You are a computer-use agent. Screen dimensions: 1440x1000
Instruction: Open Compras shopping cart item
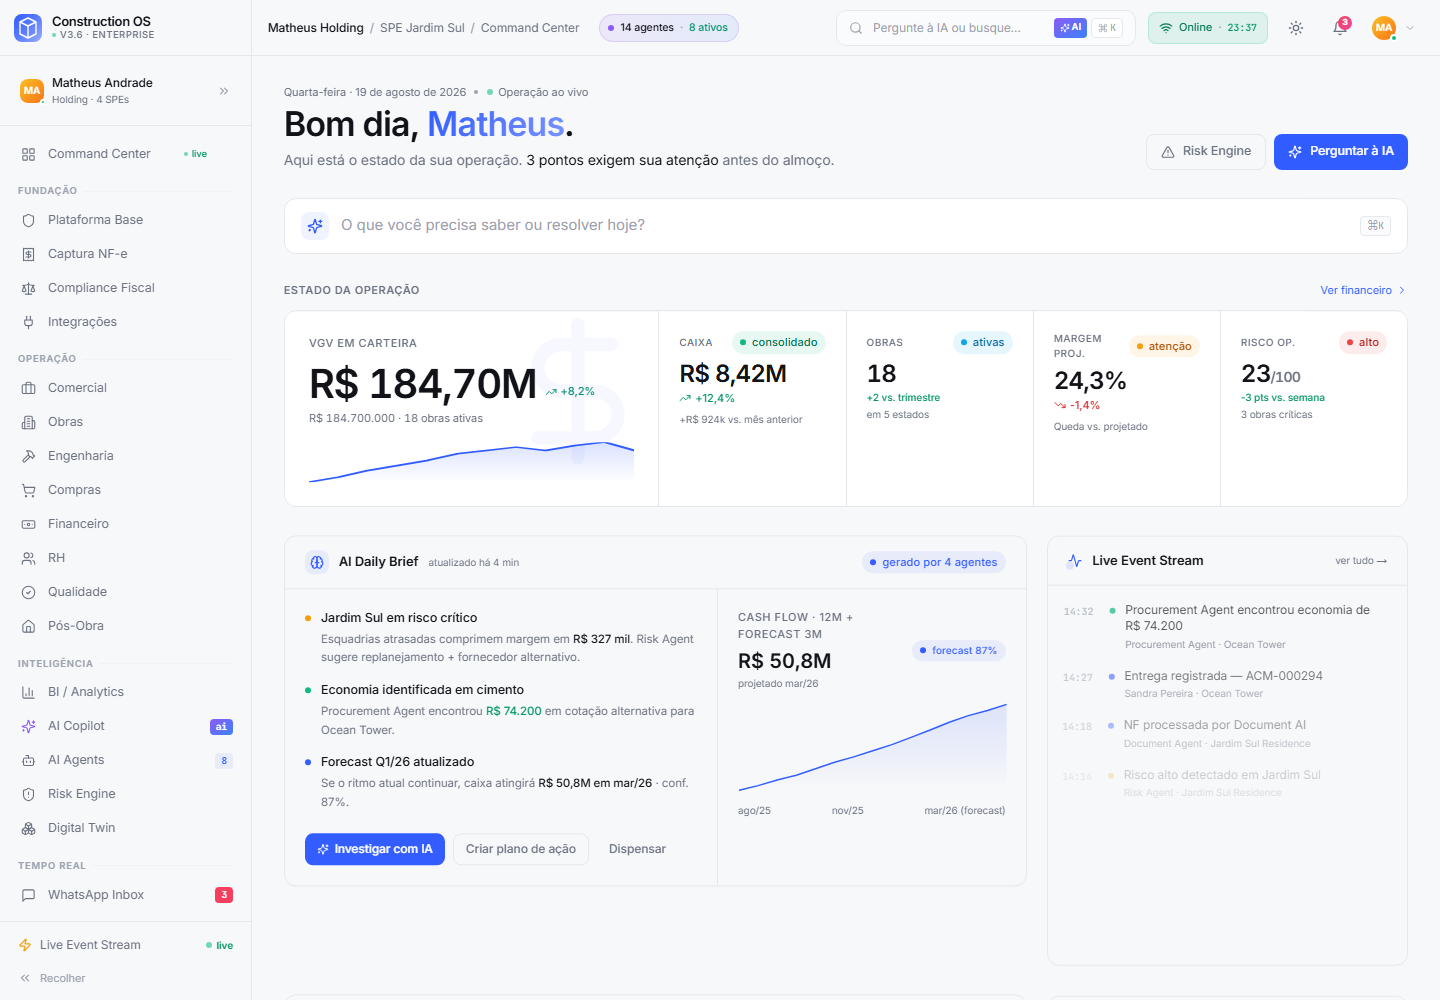125,490
